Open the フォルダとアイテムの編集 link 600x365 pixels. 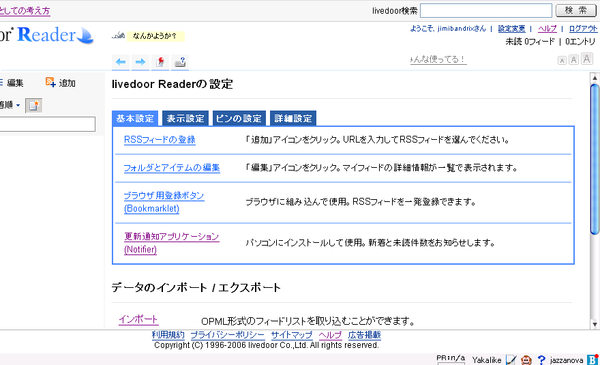pos(171,168)
